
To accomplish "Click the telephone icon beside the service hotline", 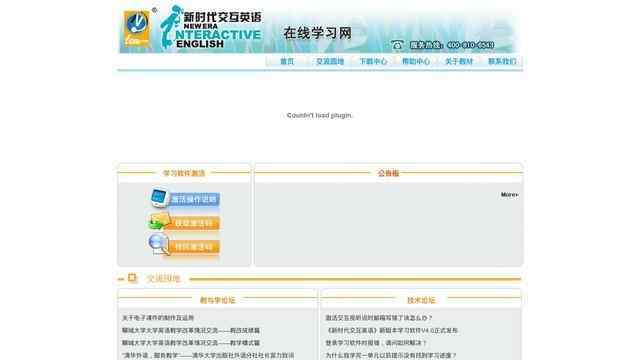I will tap(397, 45).
